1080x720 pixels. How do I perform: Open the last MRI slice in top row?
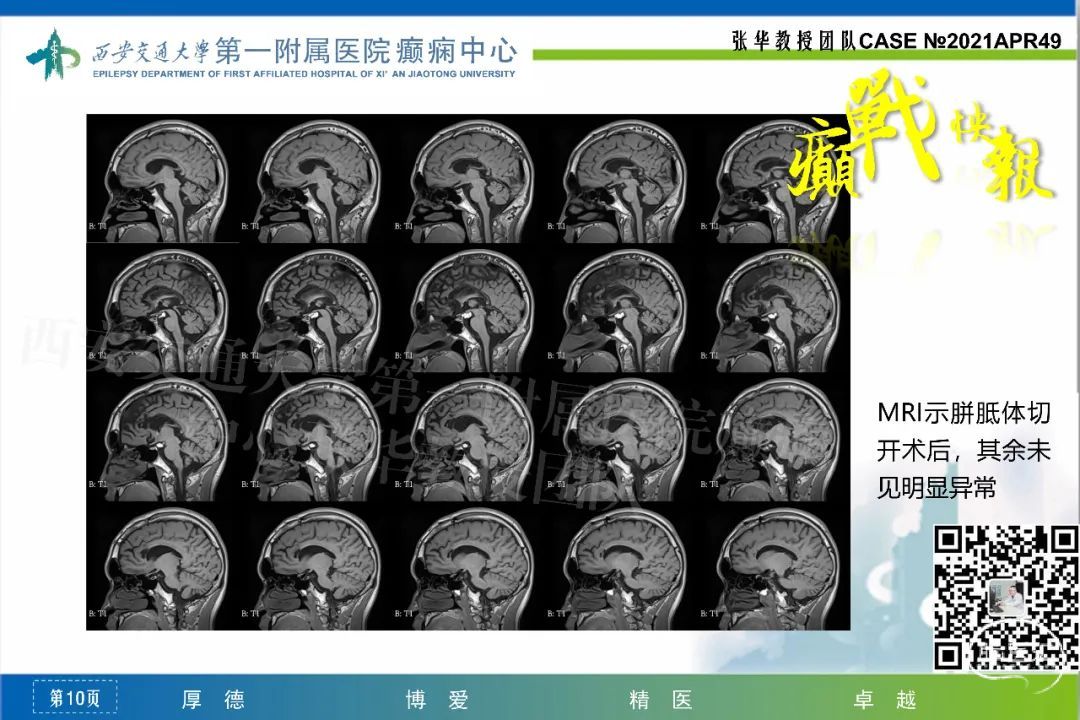776,178
